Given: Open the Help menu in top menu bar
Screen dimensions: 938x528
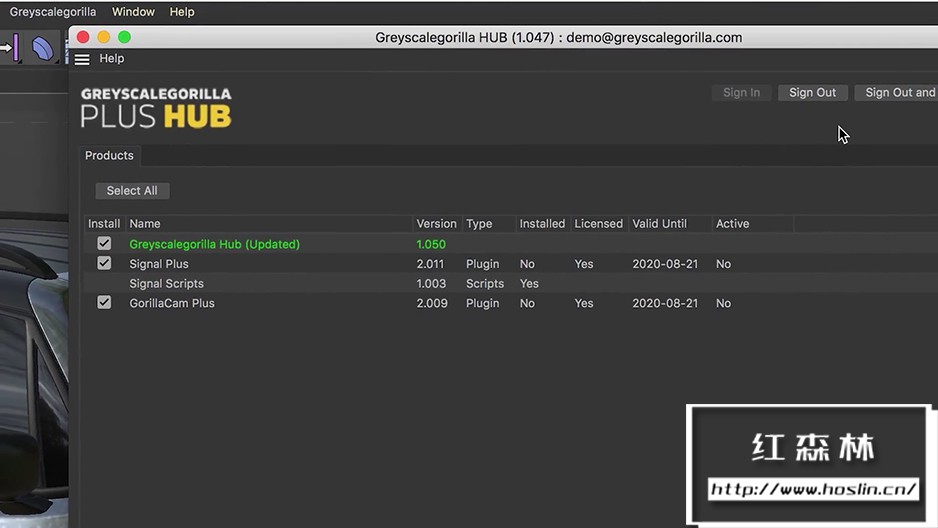Looking at the screenshot, I should (182, 12).
